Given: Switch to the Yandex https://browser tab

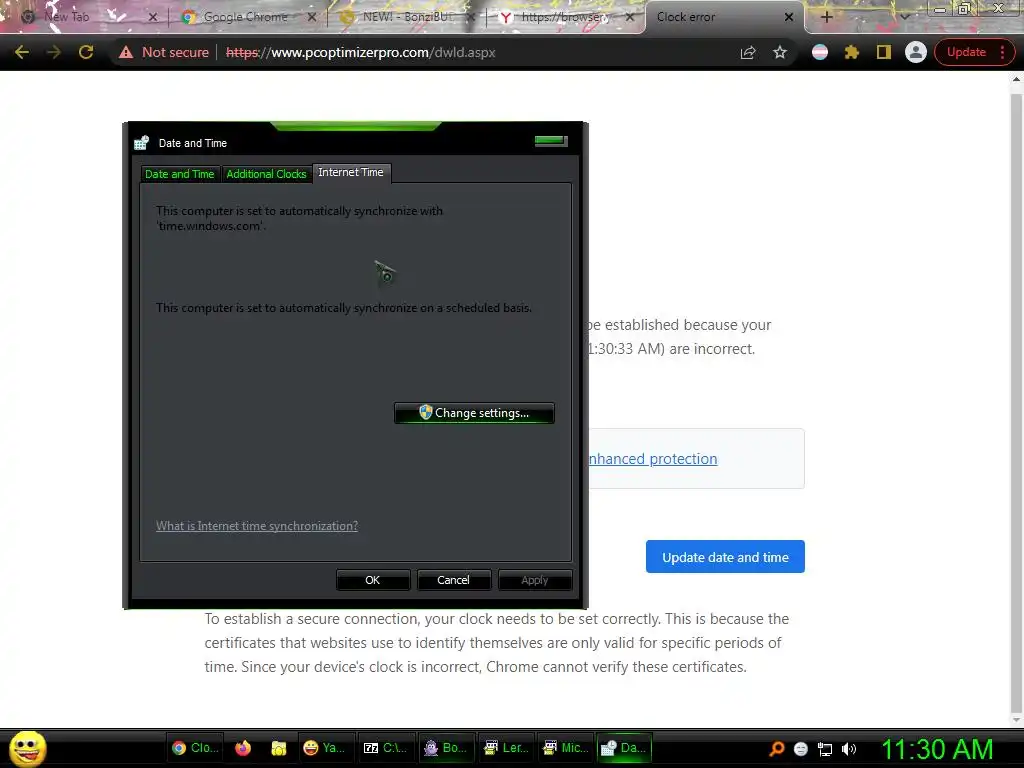Looking at the screenshot, I should coord(566,17).
